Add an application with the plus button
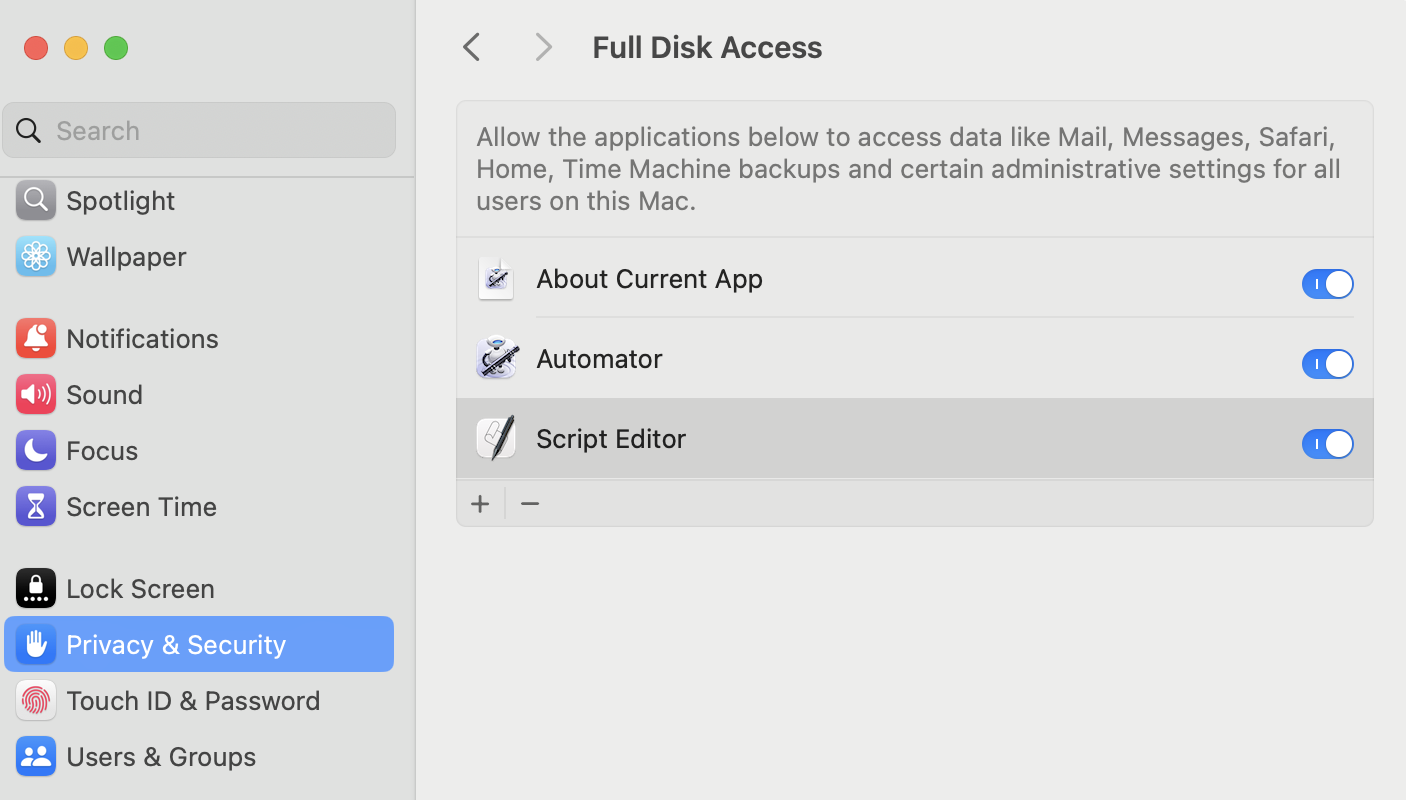Screen dimensions: 1406x800 point(480,504)
